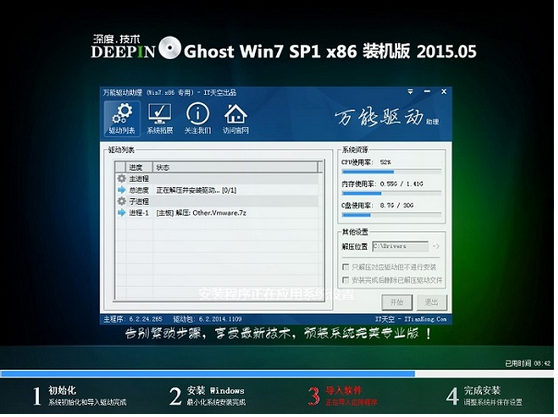Click the DEEPIN disc logo icon
The width and height of the screenshot is (558, 417).
[x=170, y=48]
